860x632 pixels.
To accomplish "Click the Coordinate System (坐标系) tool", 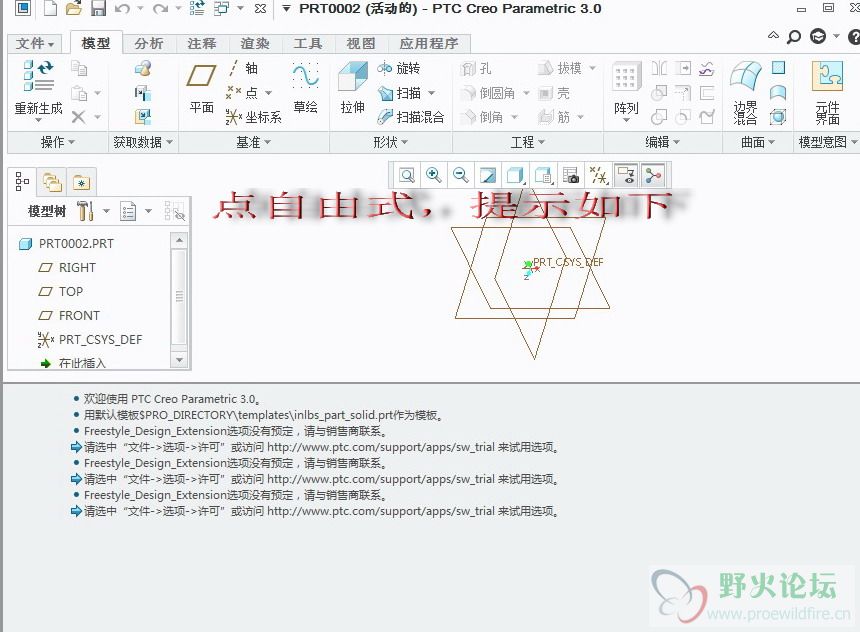I will click(253, 117).
